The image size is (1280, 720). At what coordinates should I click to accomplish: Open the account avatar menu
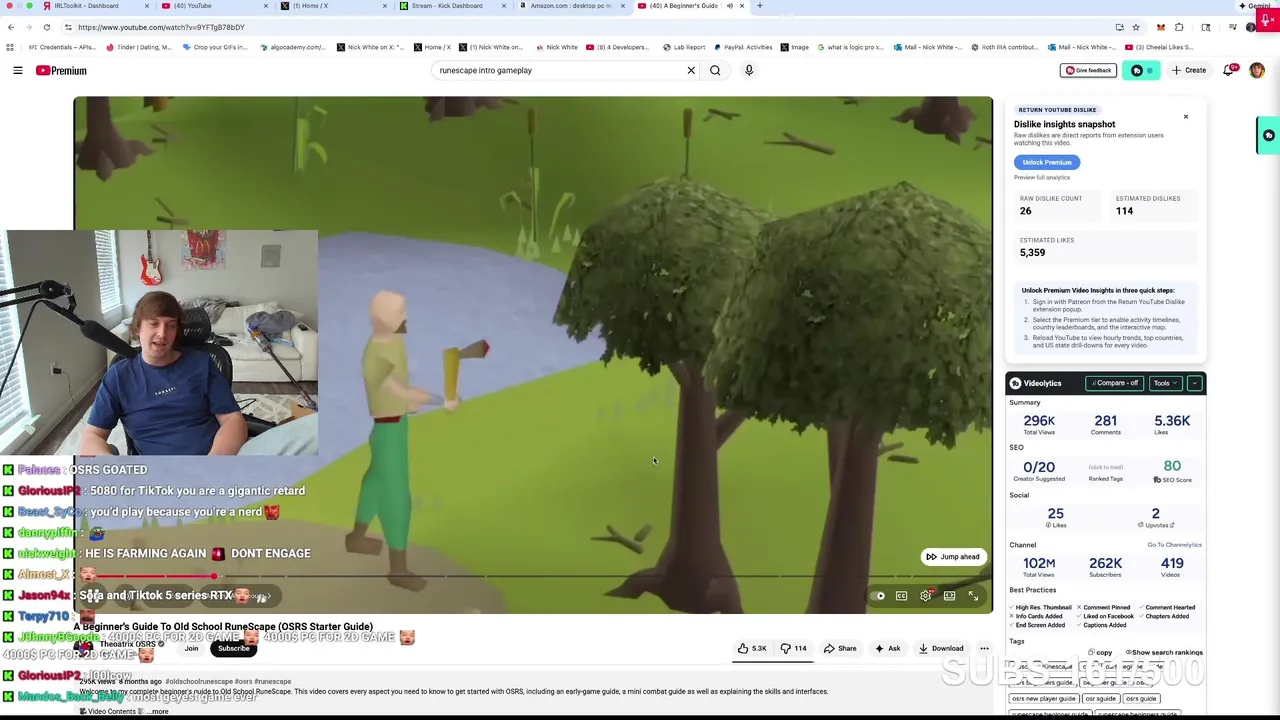point(1257,70)
